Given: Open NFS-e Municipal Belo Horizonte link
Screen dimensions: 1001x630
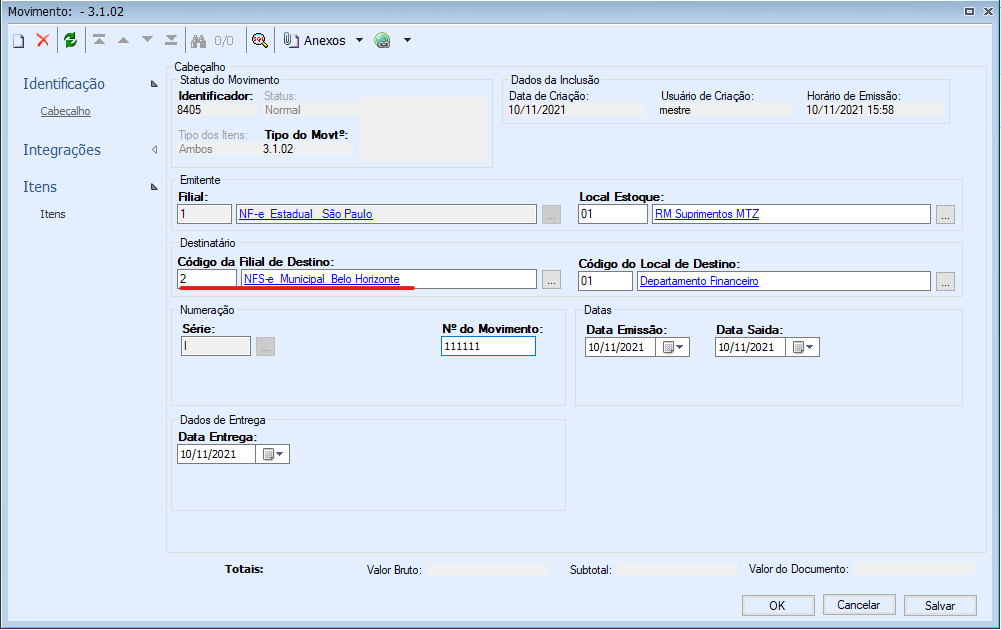Looking at the screenshot, I should click(322, 279).
